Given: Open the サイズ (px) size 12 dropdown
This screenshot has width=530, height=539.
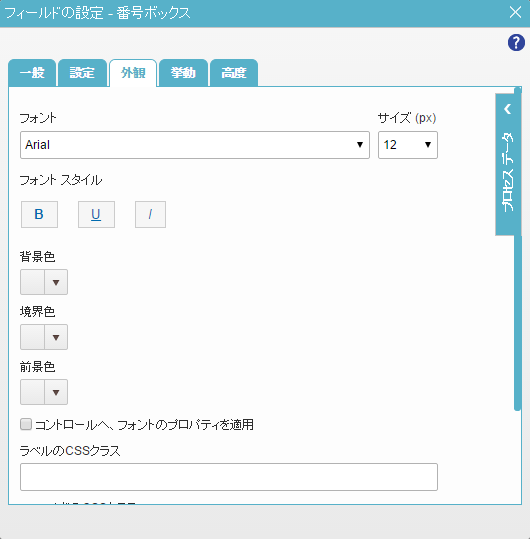Looking at the screenshot, I should tap(408, 145).
